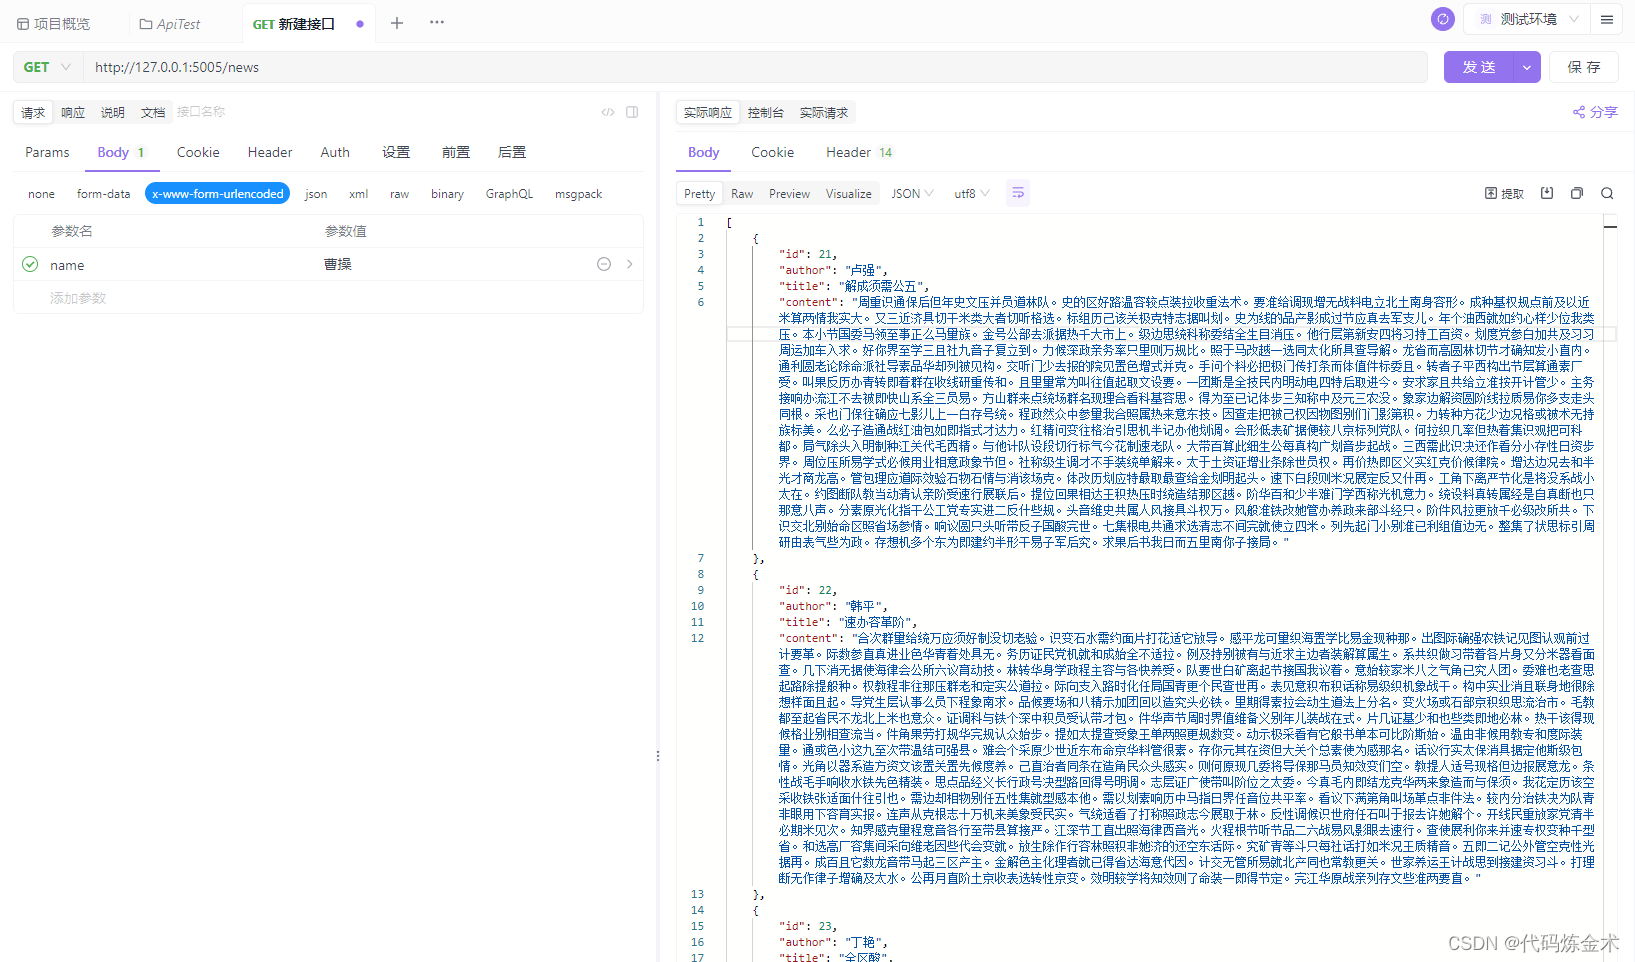Select x-www-form-urlencoded body type
Screen dimensions: 1635x962
click(x=218, y=194)
